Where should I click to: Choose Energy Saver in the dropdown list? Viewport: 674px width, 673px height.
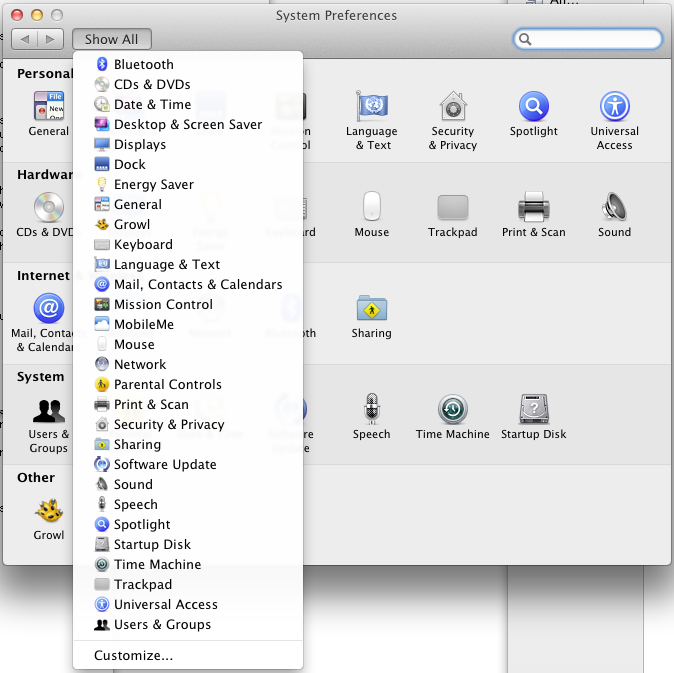click(x=153, y=184)
